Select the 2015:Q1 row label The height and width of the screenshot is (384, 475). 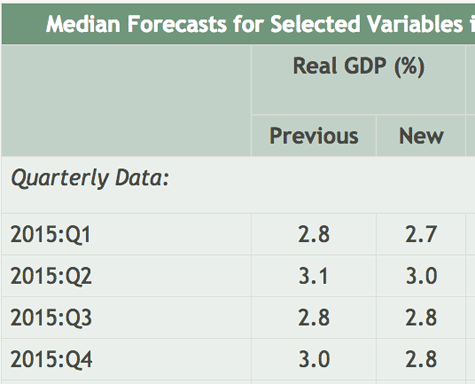(51, 234)
